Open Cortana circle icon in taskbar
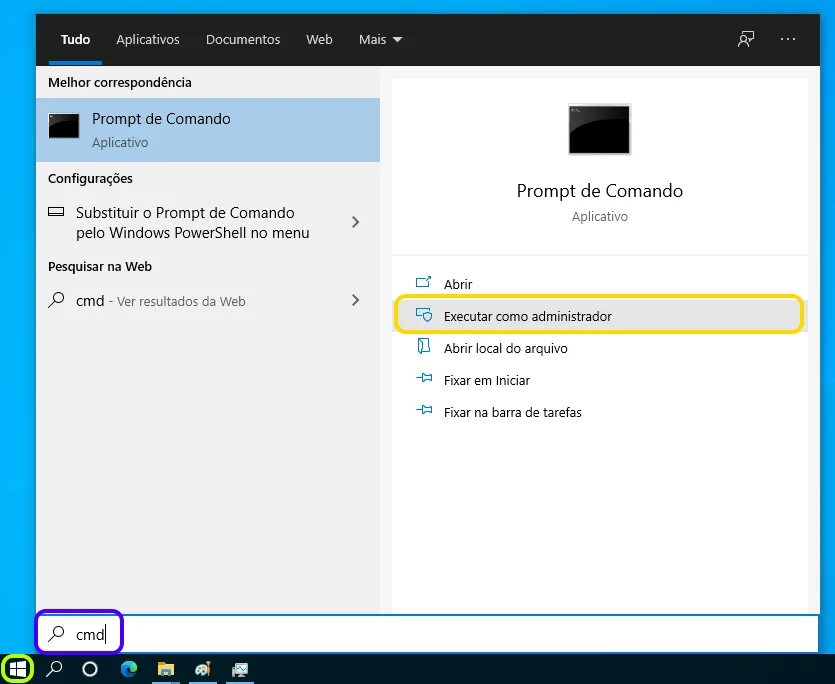 click(x=90, y=669)
